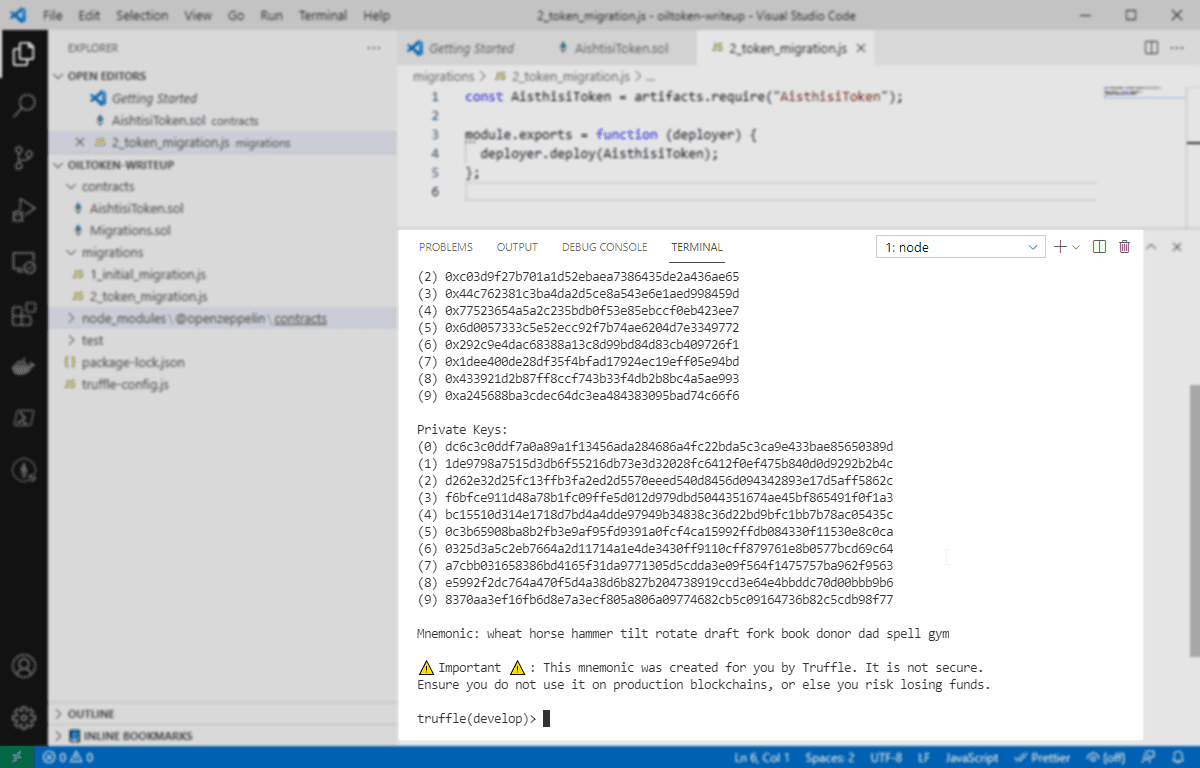
Task: Click migrations breadcrumb in editor
Action: 443,76
